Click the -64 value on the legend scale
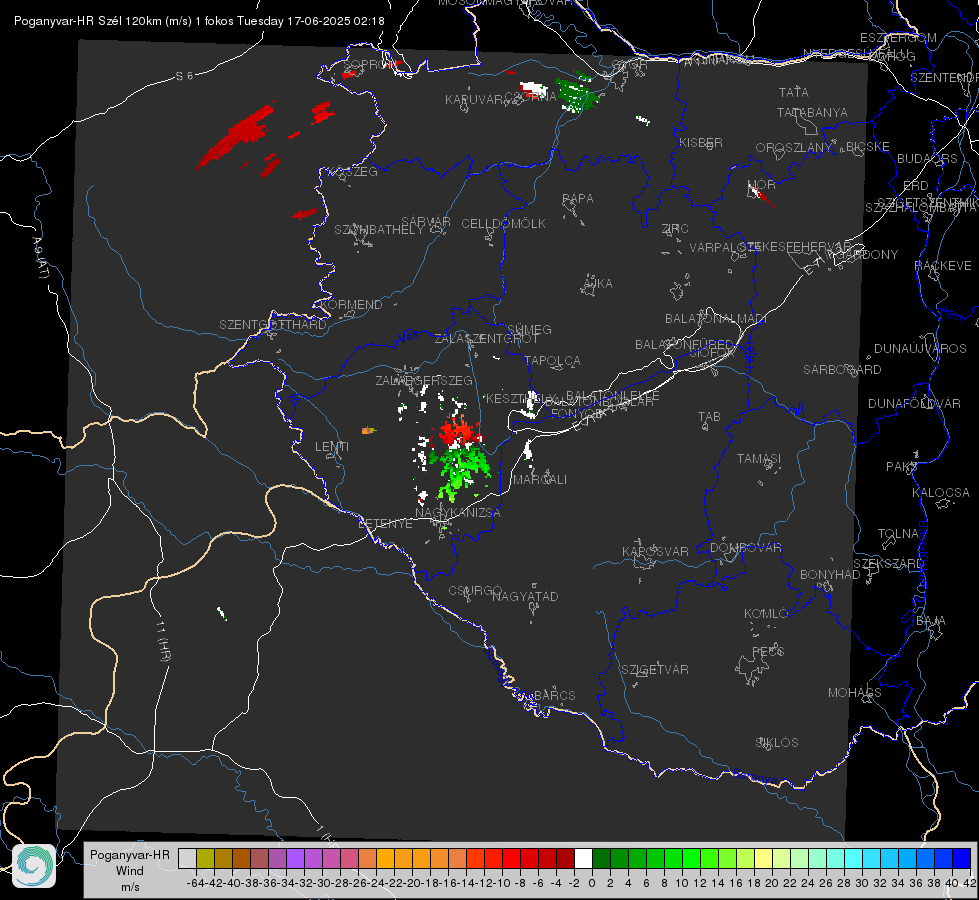979x900 pixels. click(x=195, y=883)
